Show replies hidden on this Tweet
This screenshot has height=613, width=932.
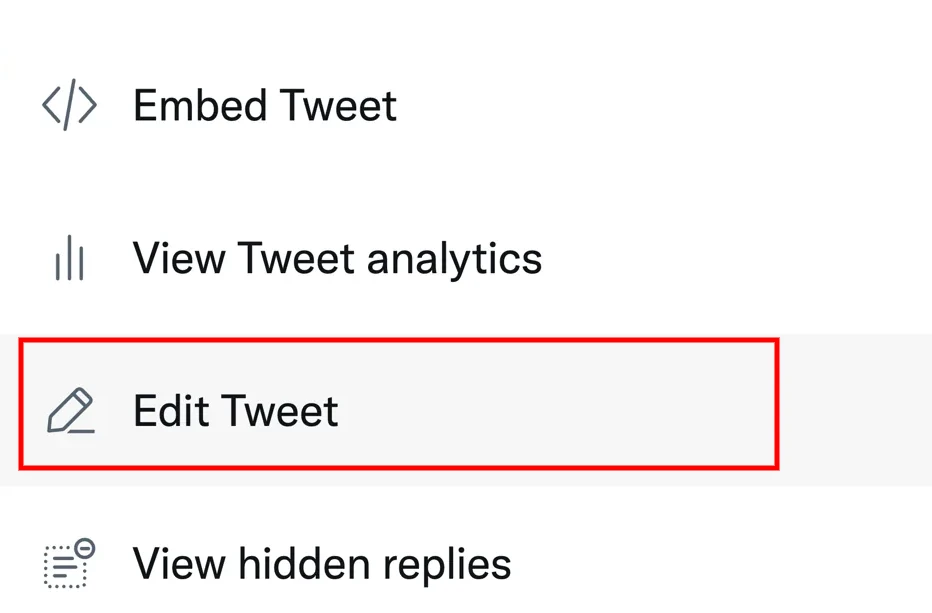pos(322,564)
